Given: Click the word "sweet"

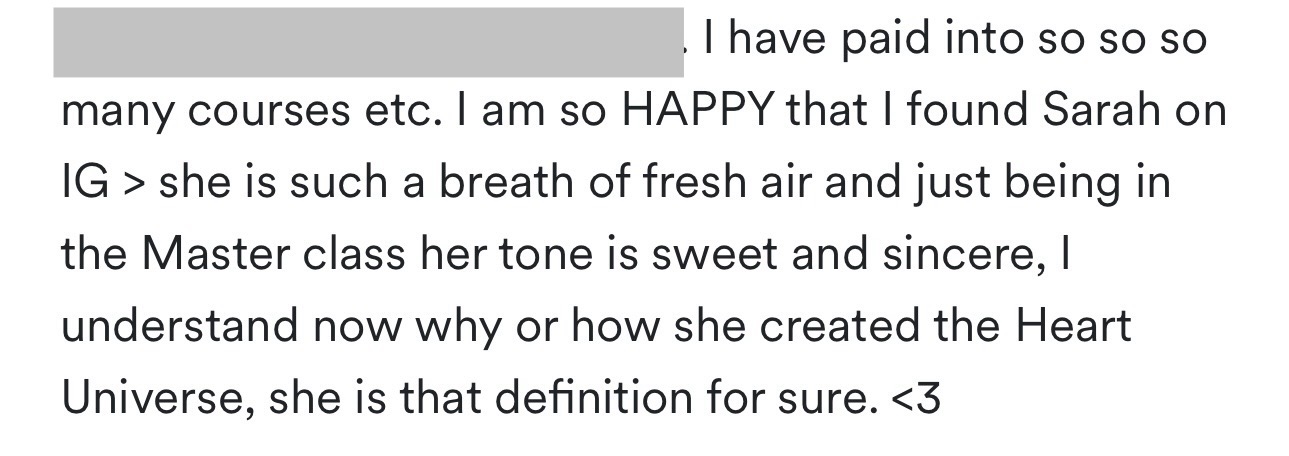Looking at the screenshot, I should (x=714, y=256).
